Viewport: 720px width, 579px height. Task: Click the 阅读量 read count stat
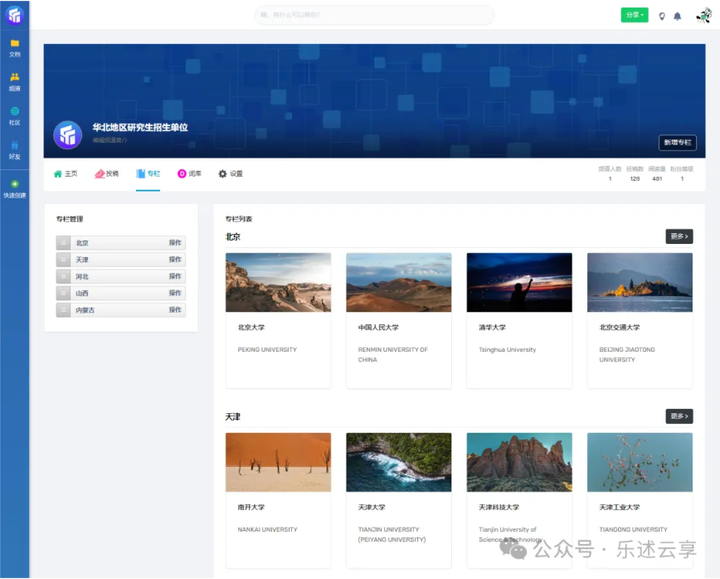657,174
